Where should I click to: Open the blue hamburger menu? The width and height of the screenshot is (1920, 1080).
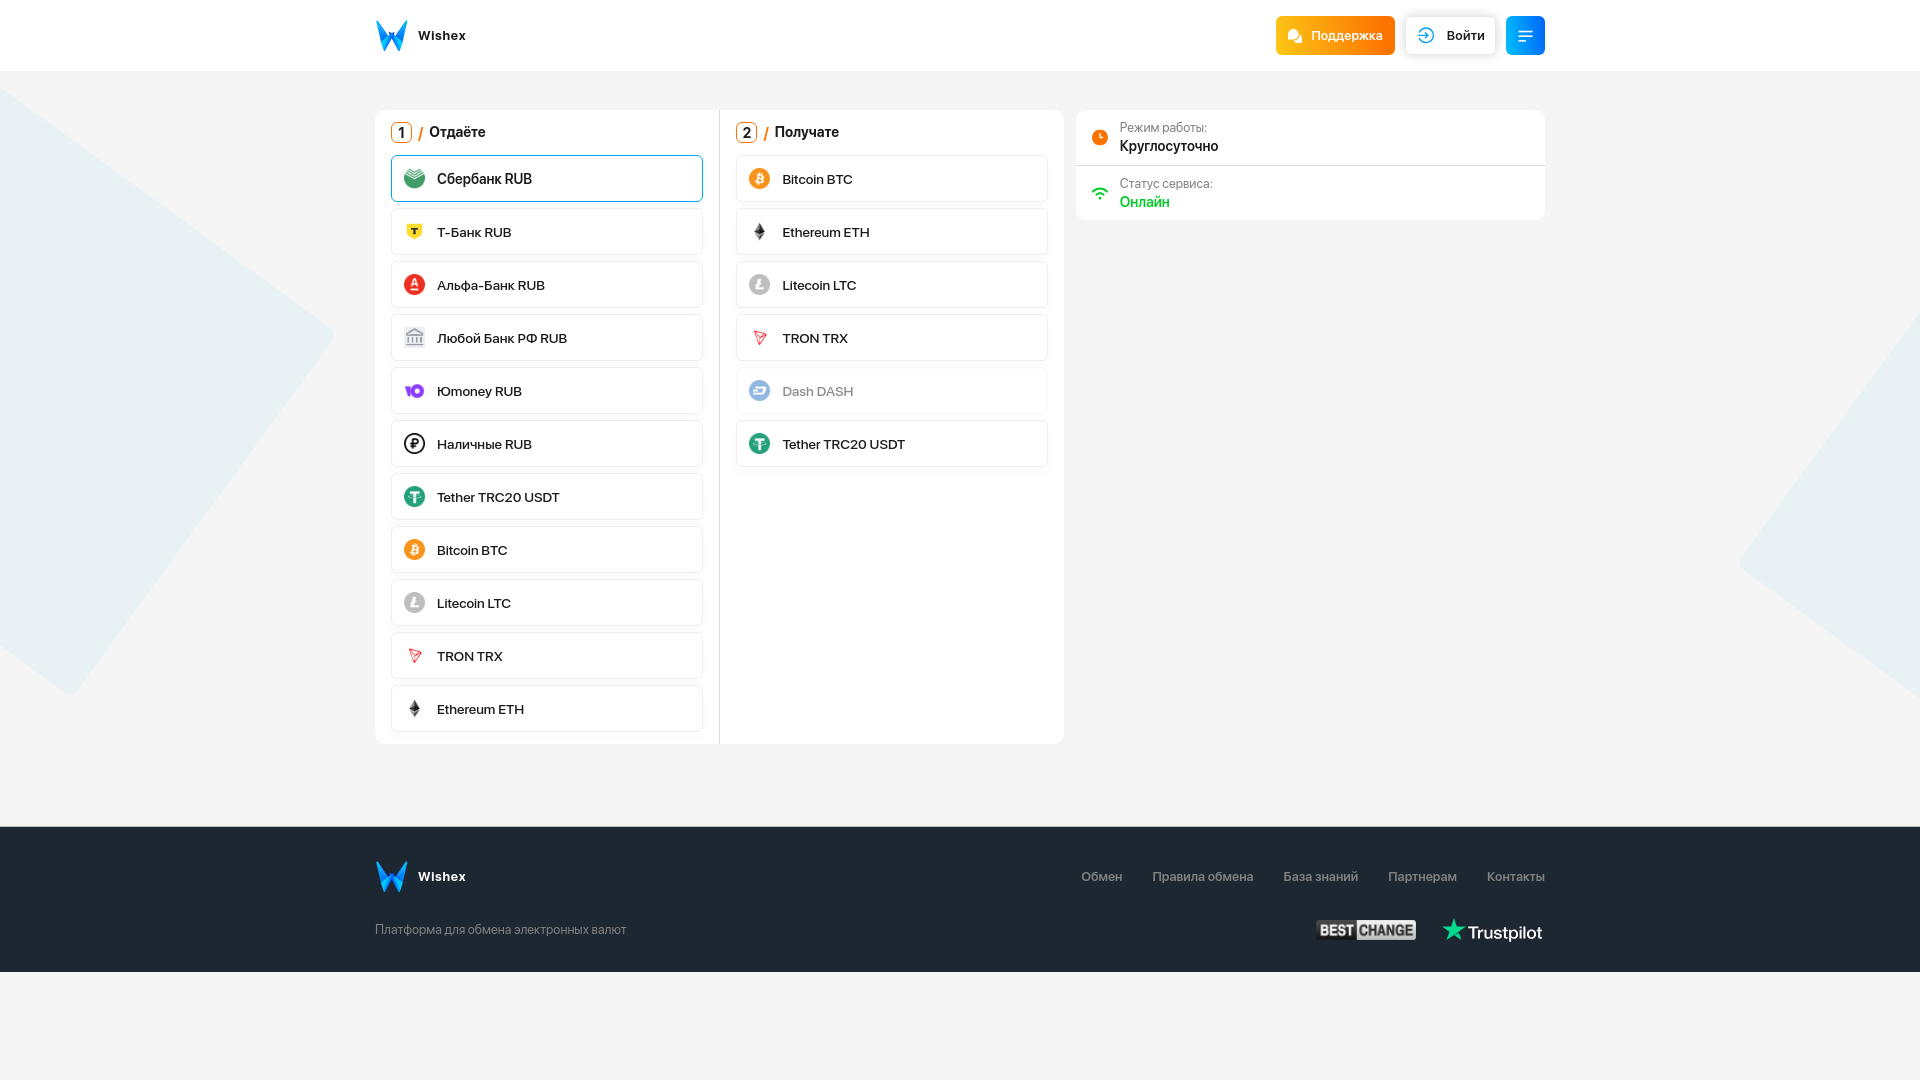(x=1525, y=36)
